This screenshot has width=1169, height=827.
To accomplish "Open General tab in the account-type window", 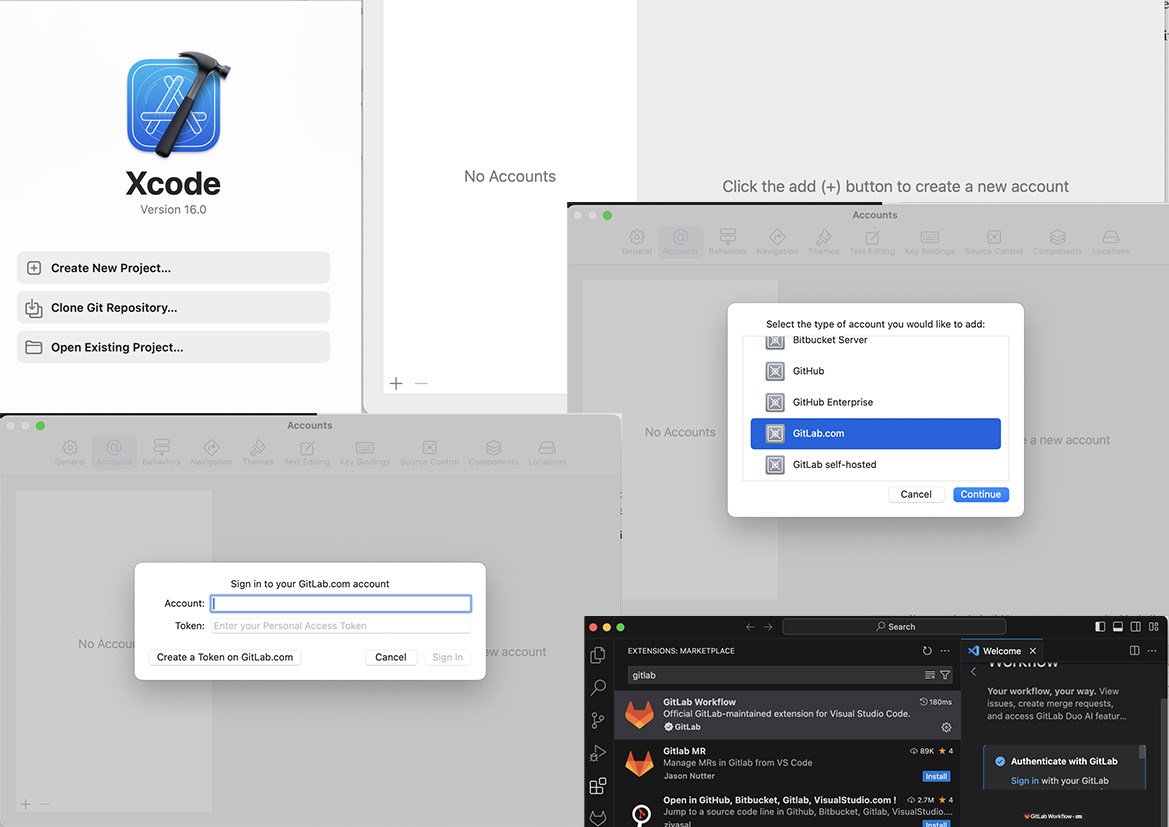I will point(637,242).
